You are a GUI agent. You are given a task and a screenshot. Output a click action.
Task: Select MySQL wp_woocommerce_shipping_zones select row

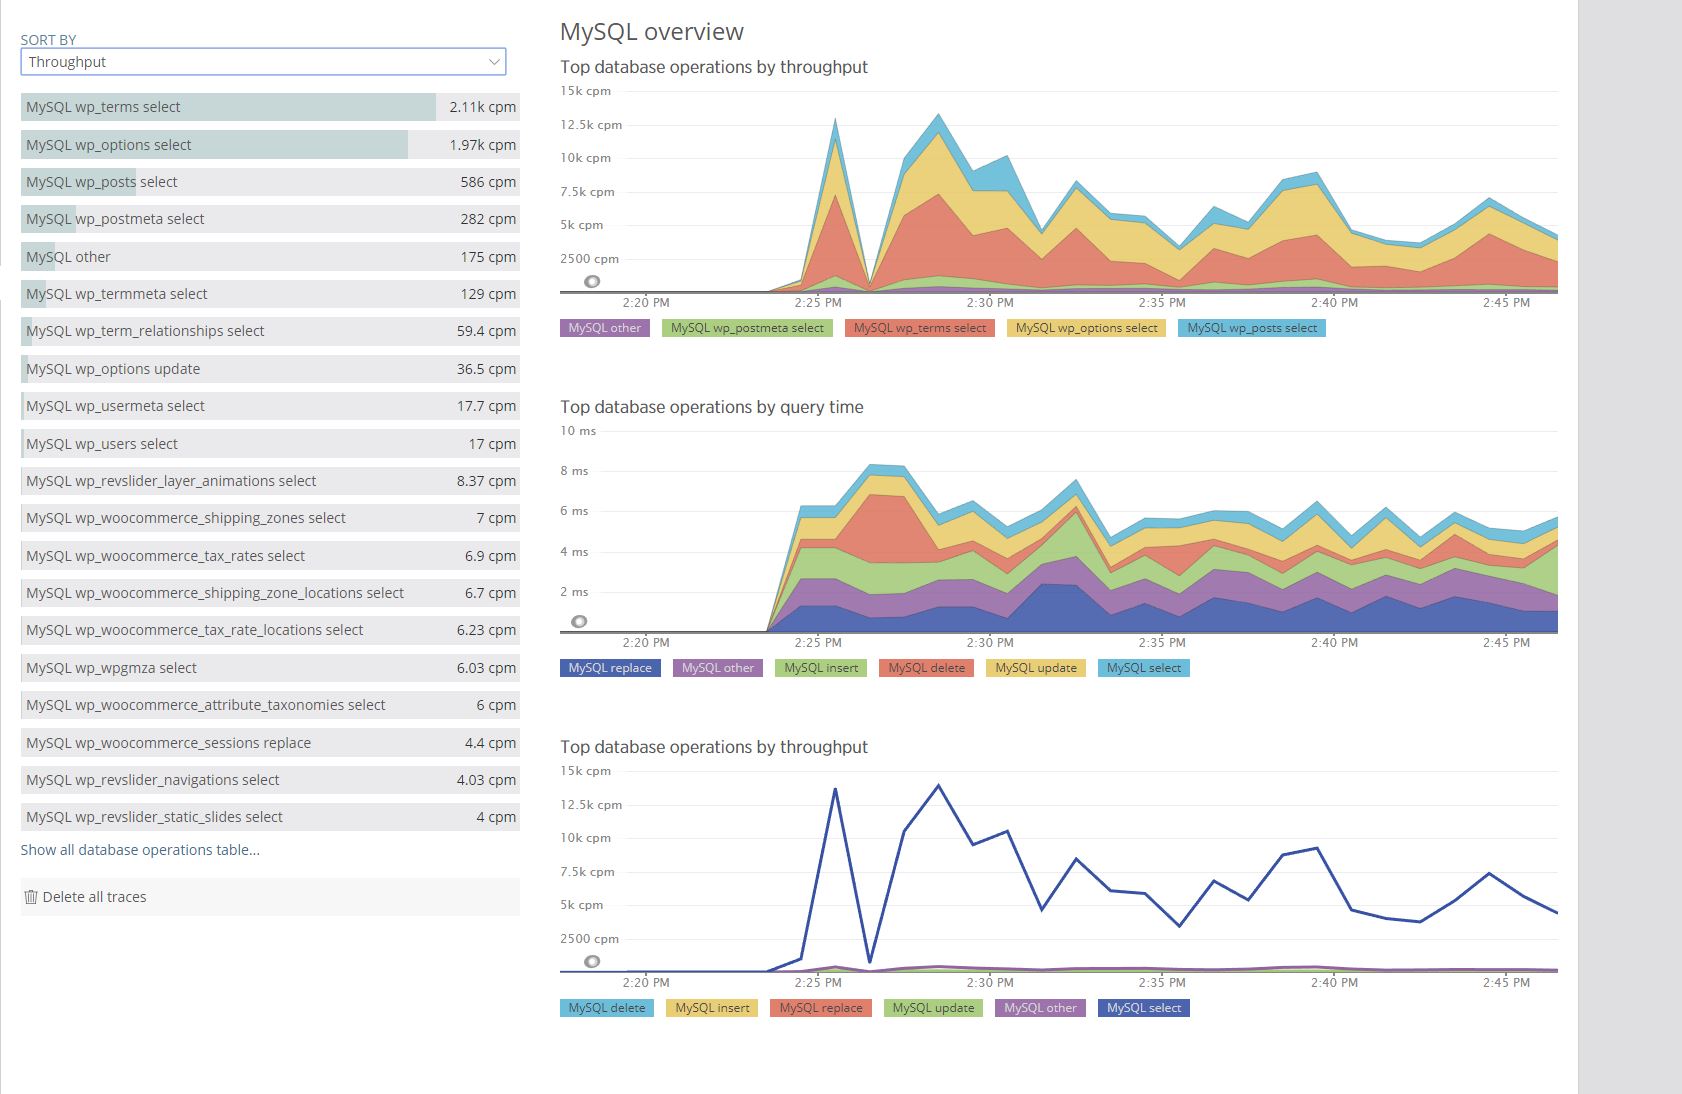tap(270, 518)
